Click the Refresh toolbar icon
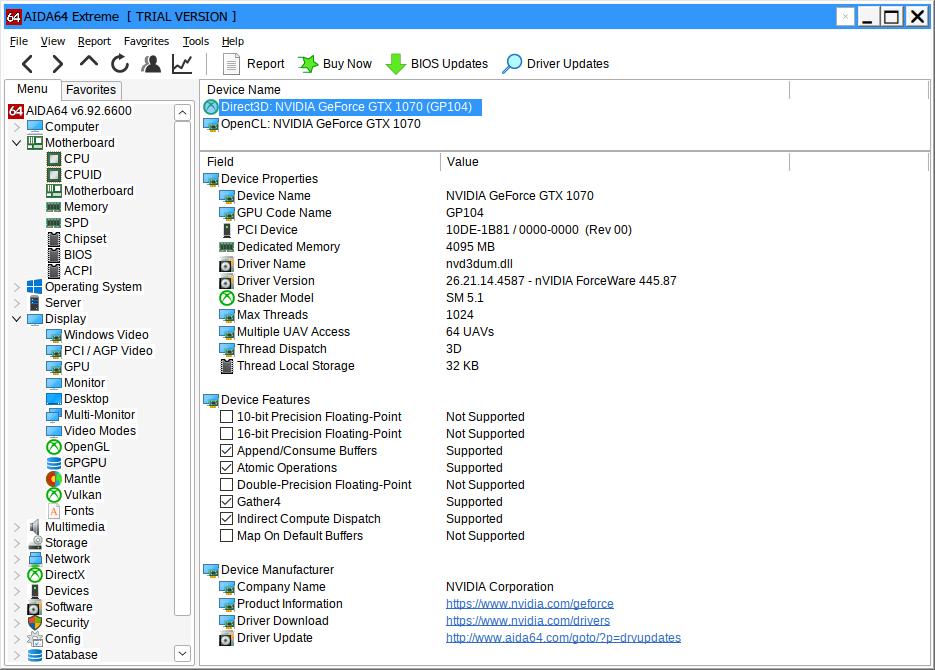Screen dimensions: 935x670 click(x=120, y=64)
